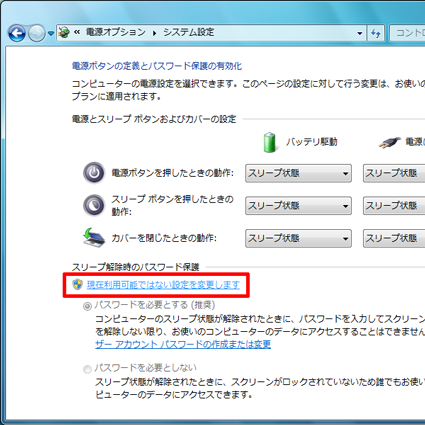
Task: Open アカウント パスワードの作成または変更 link
Action: click(183, 344)
